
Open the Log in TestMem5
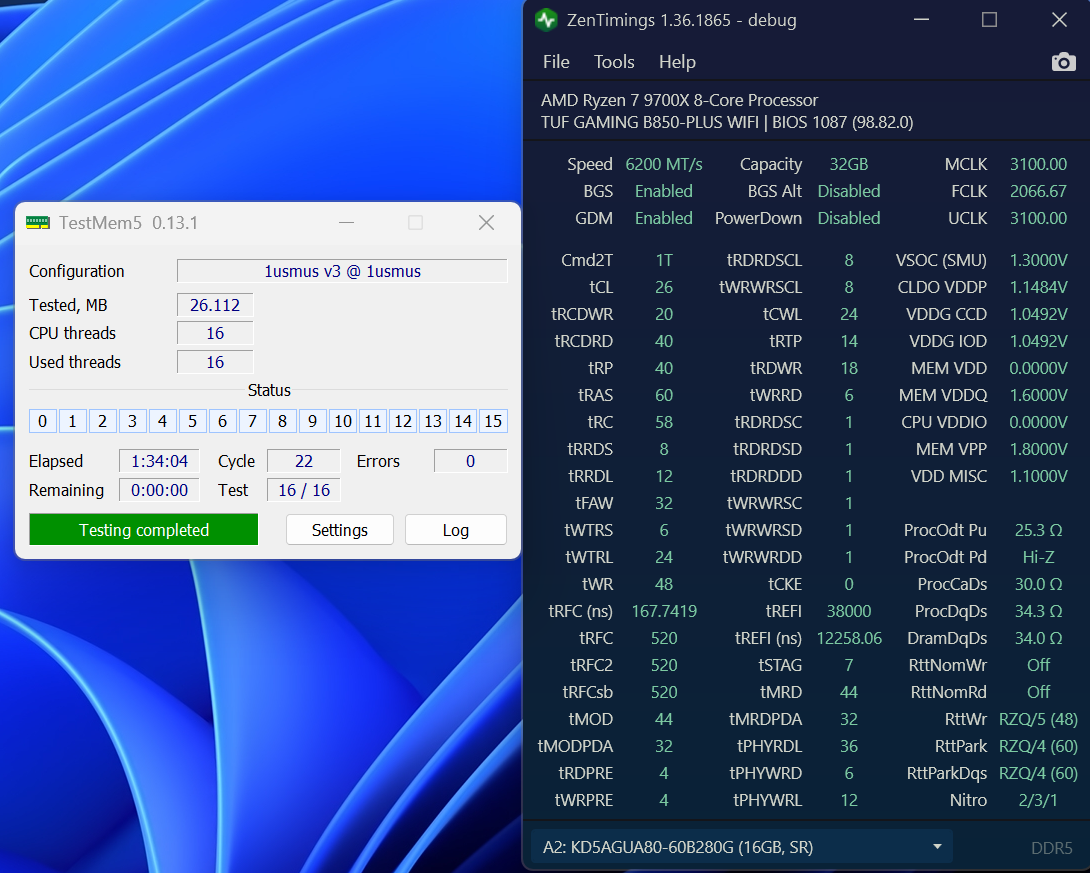click(x=455, y=530)
